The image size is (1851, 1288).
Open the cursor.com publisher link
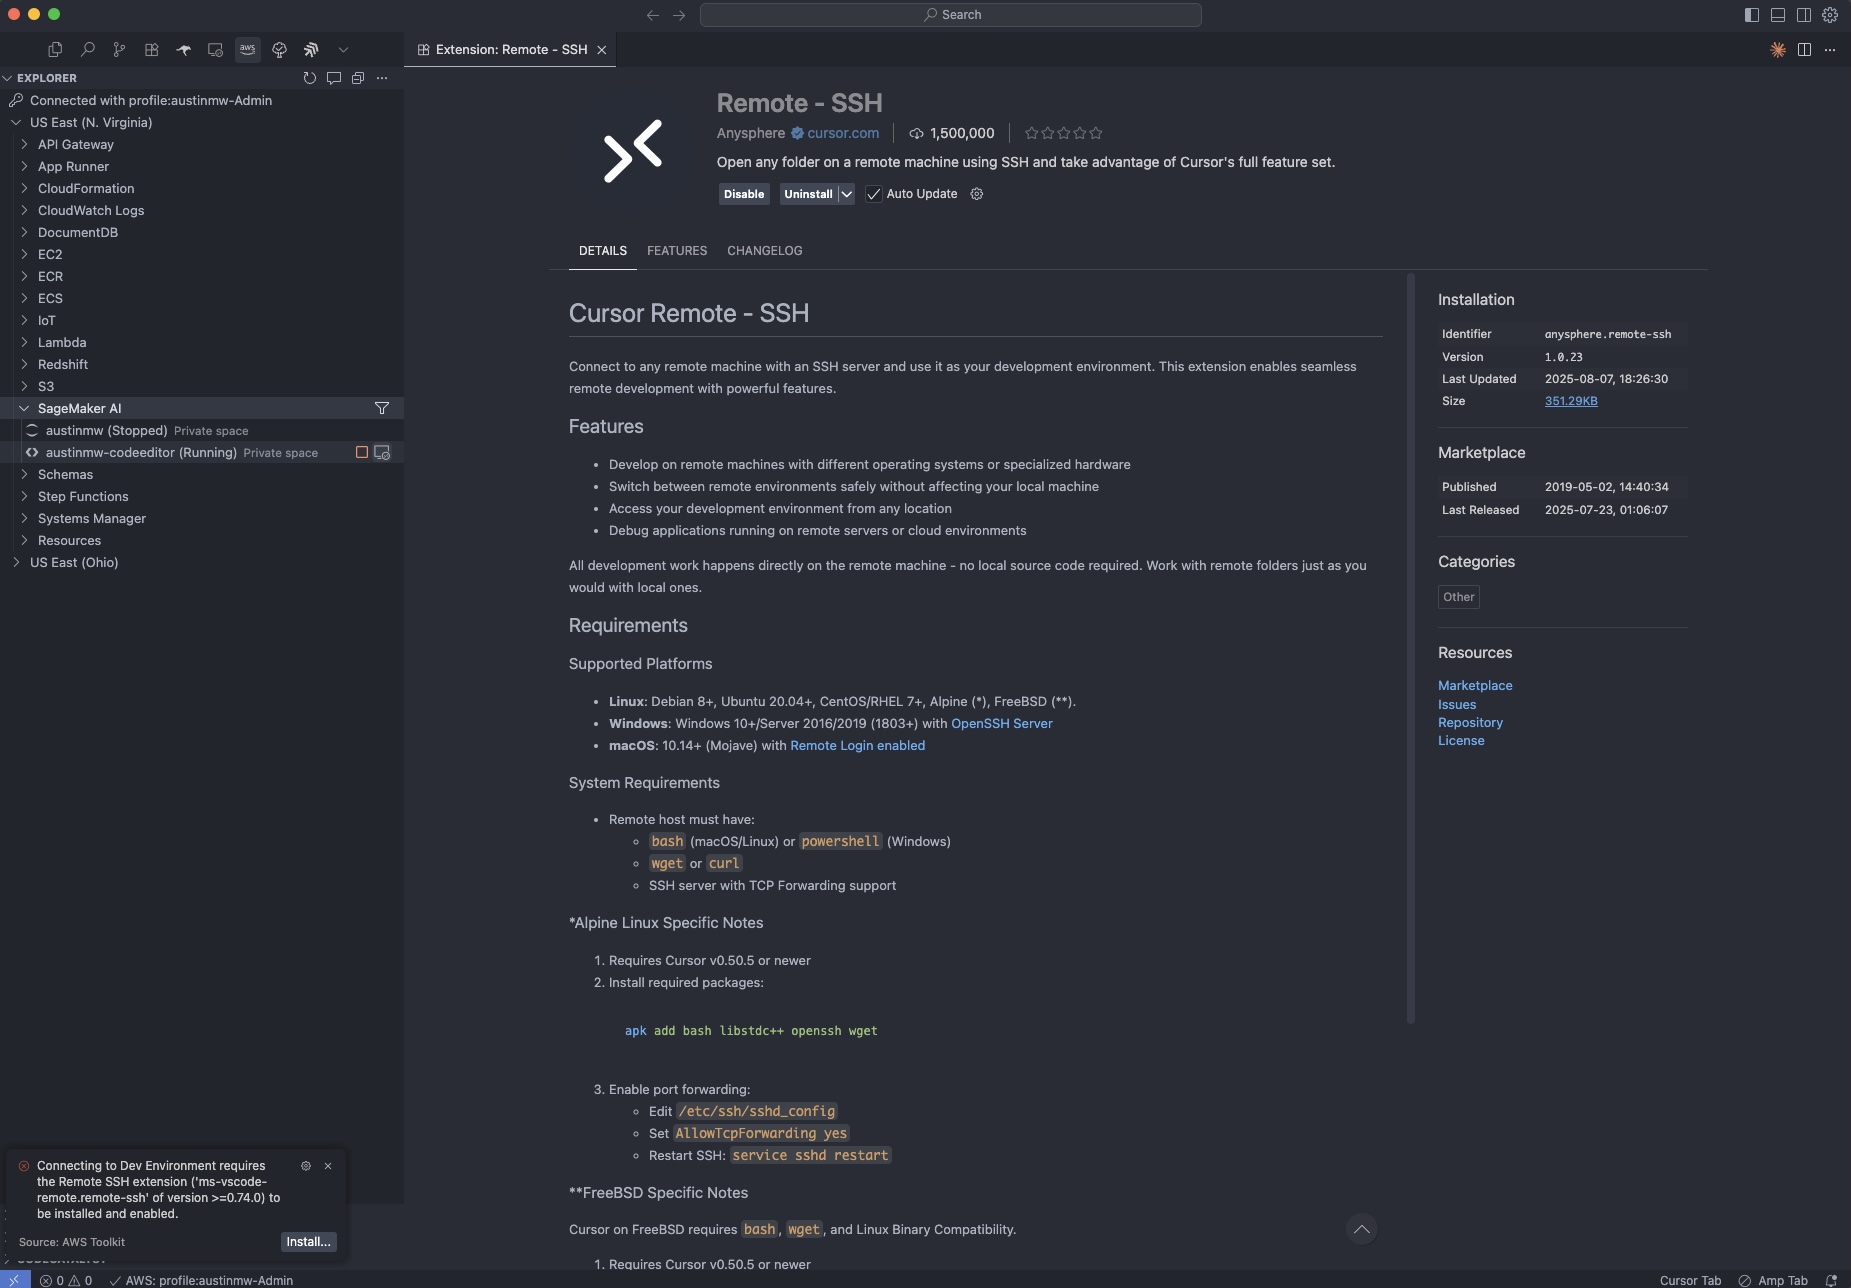pyautogui.click(x=843, y=133)
